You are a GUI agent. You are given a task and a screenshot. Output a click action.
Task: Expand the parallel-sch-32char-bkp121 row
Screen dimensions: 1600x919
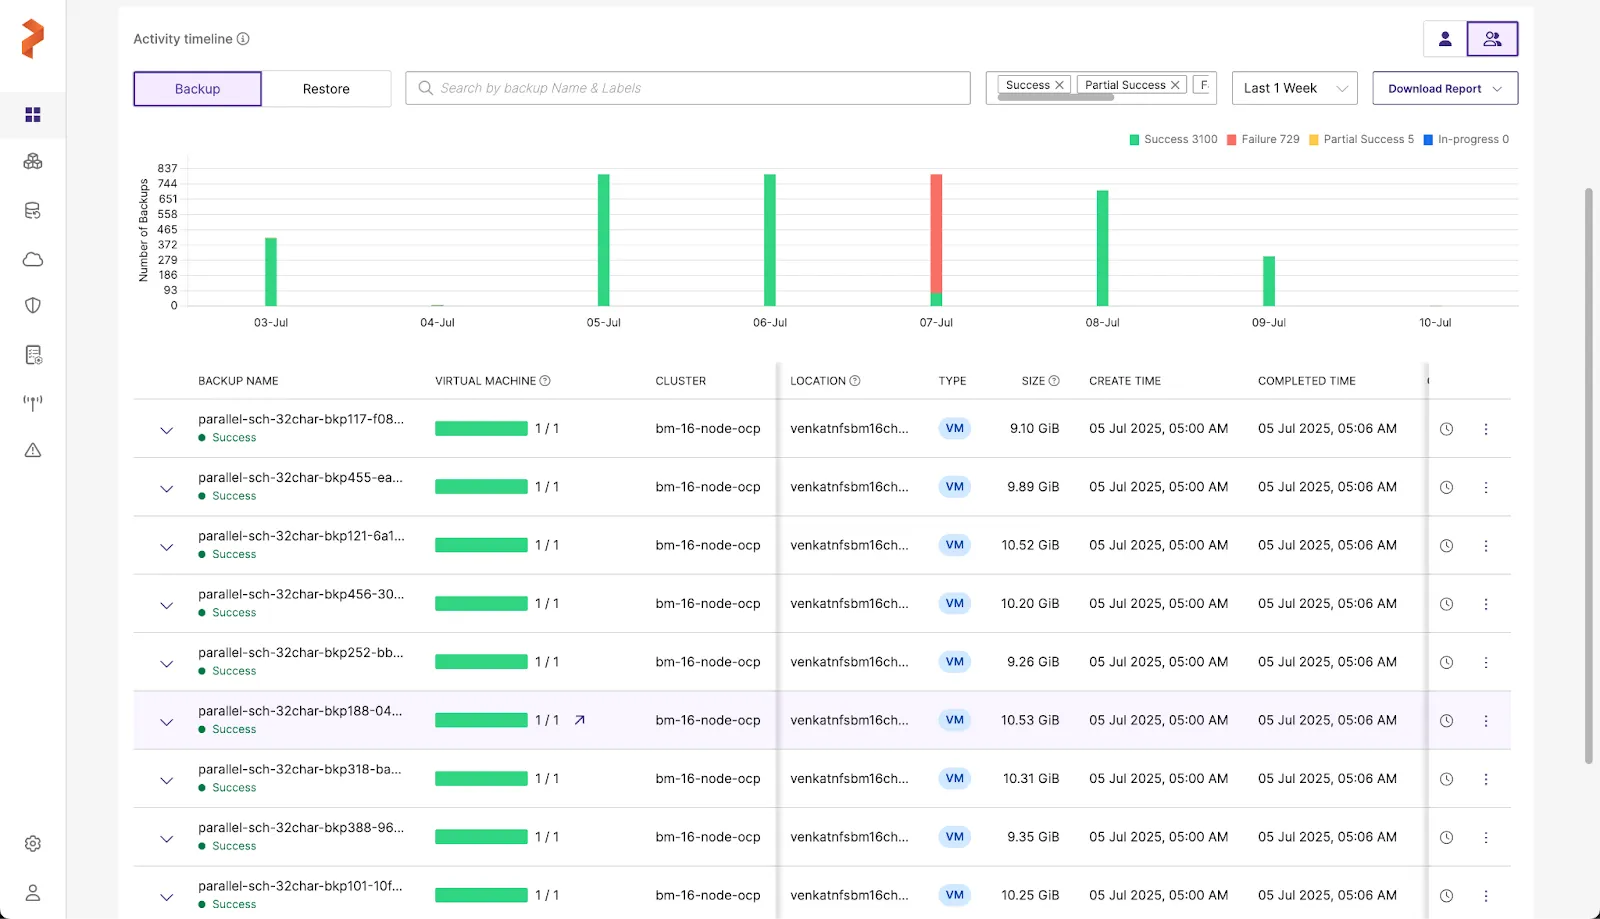coord(167,547)
